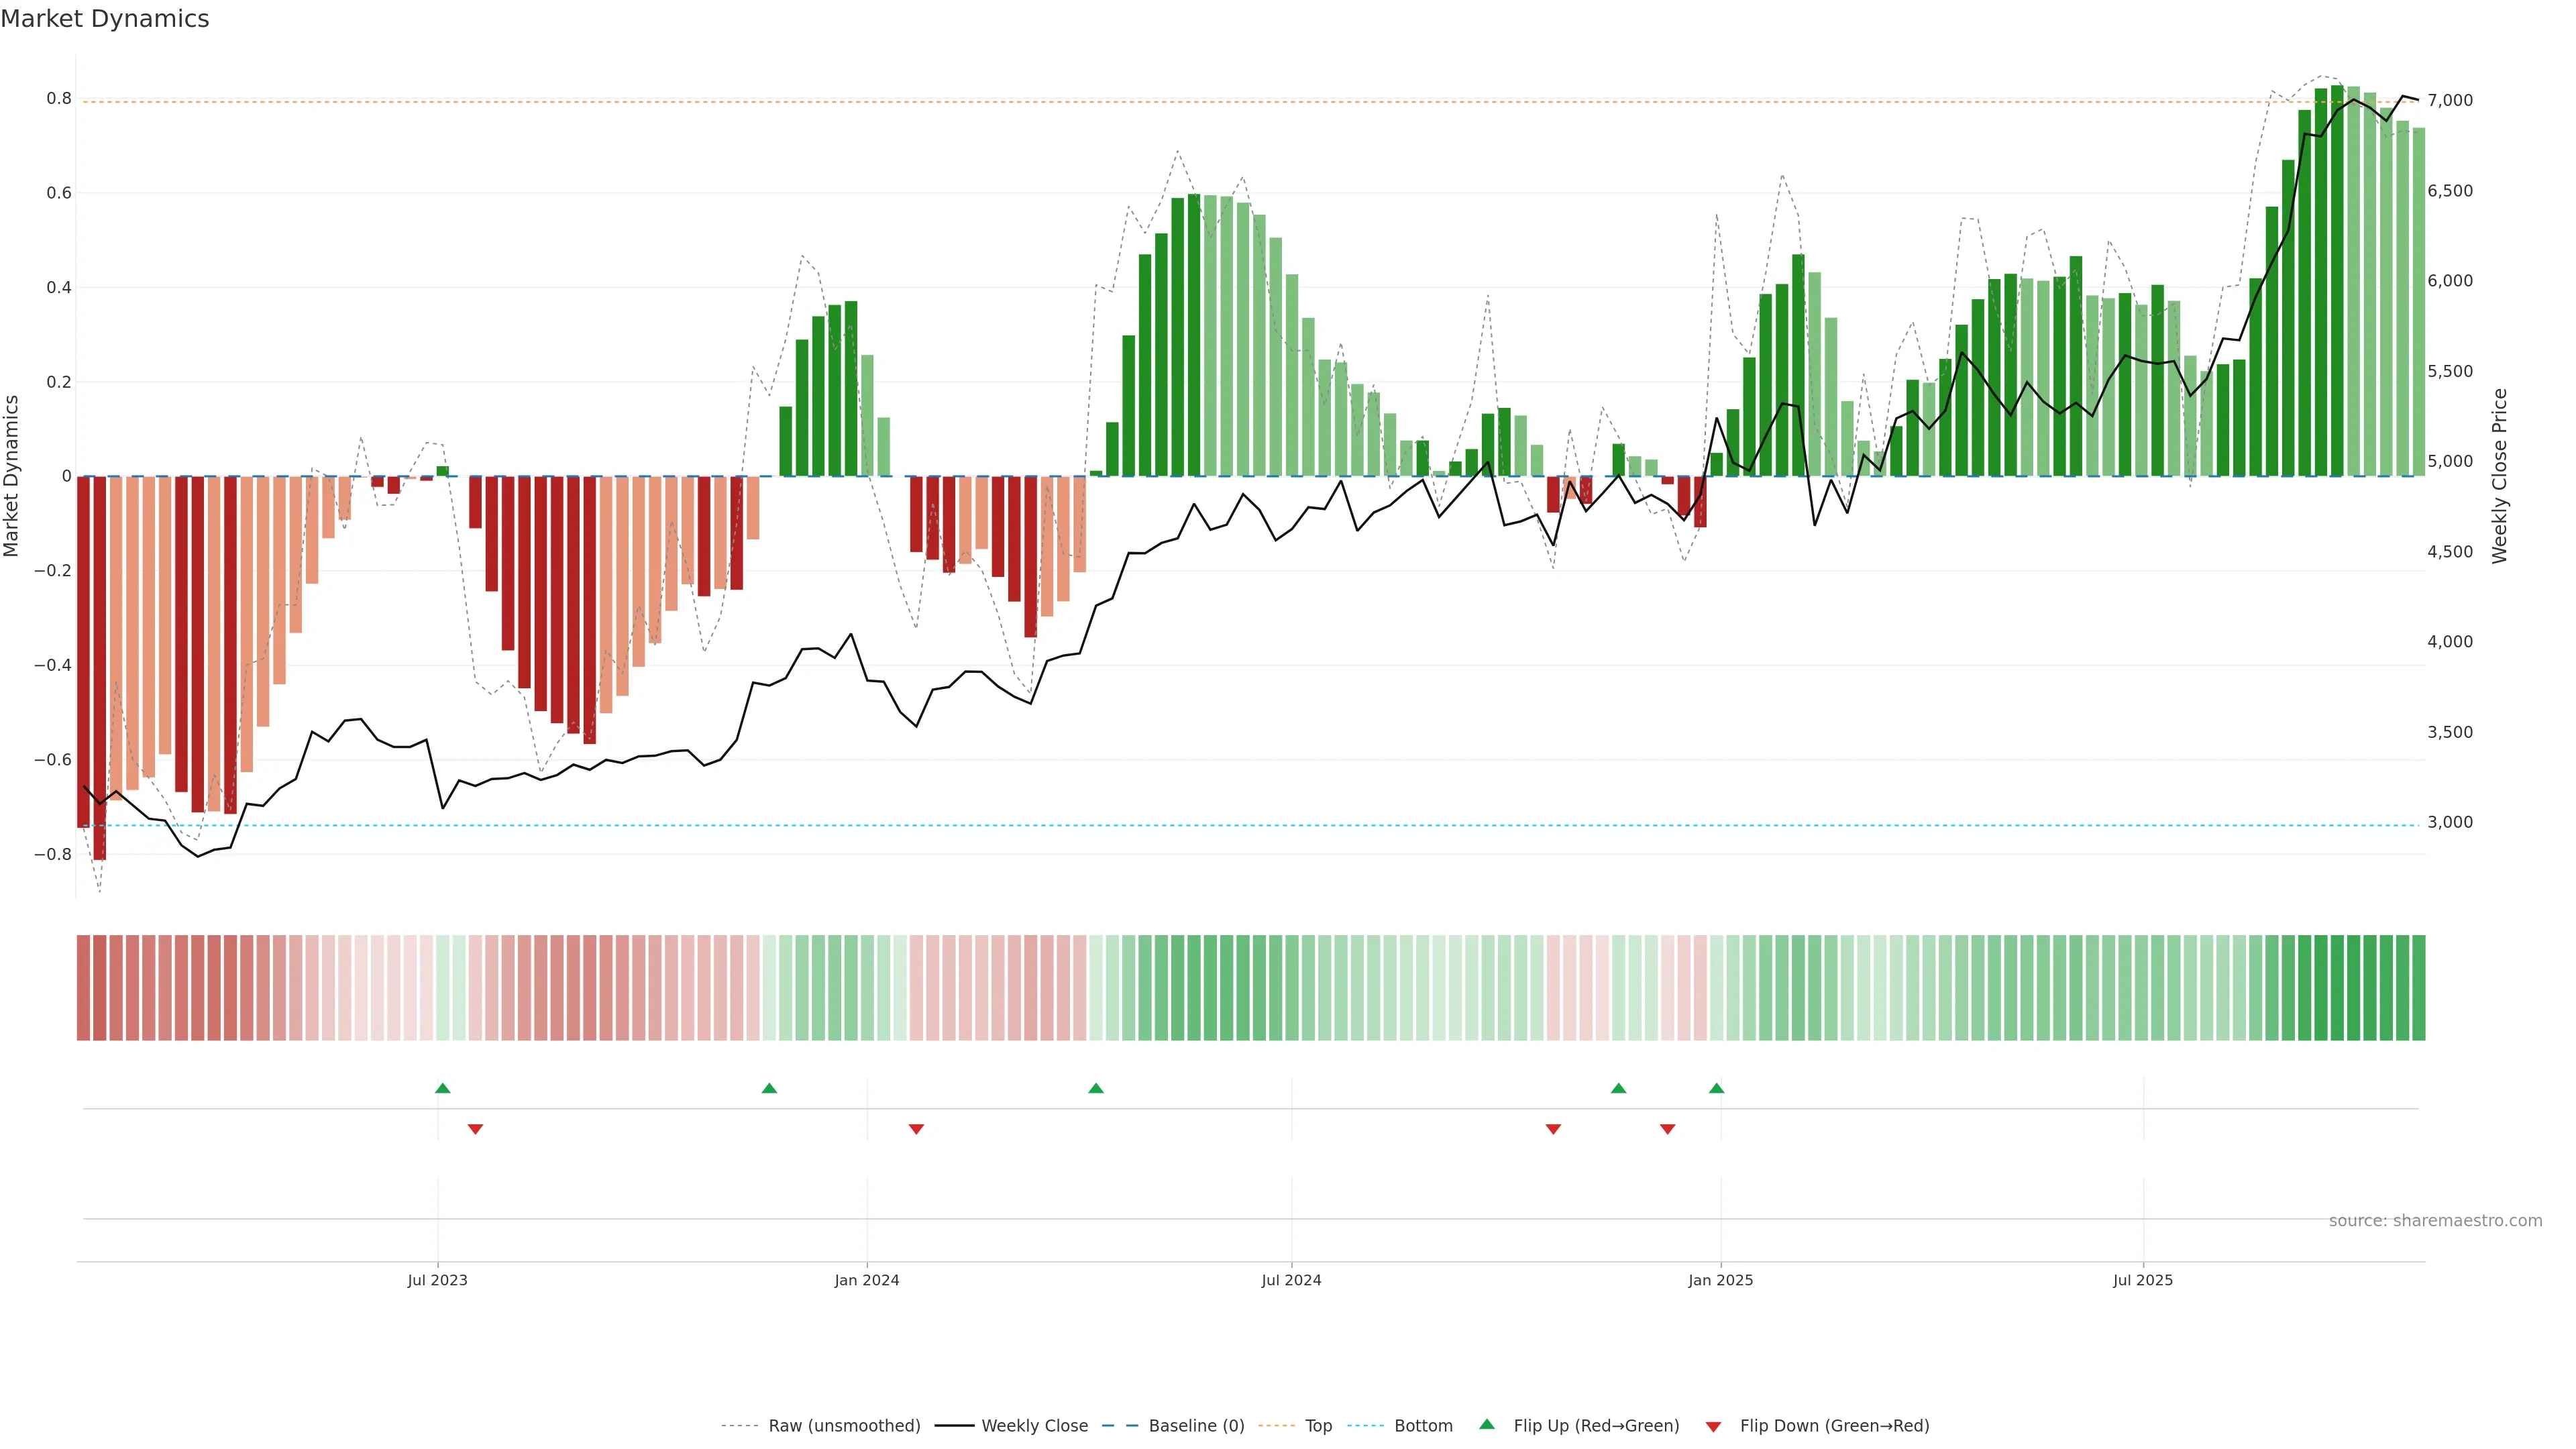This screenshot has width=2576, height=1449.
Task: Toggle the Raw (unsmoothed) legend entry
Action: 844,1426
